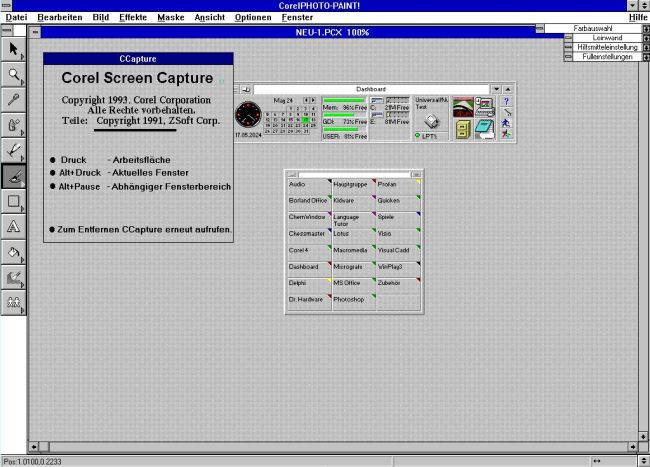
Task: Select the arrow Pick tool
Action: (13, 49)
